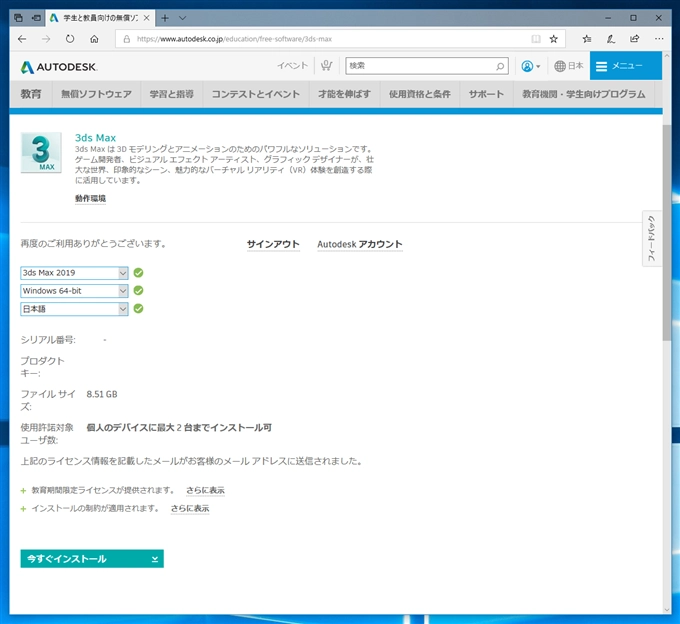
Task: Open the 才能を伸ばす menu
Action: click(x=344, y=94)
